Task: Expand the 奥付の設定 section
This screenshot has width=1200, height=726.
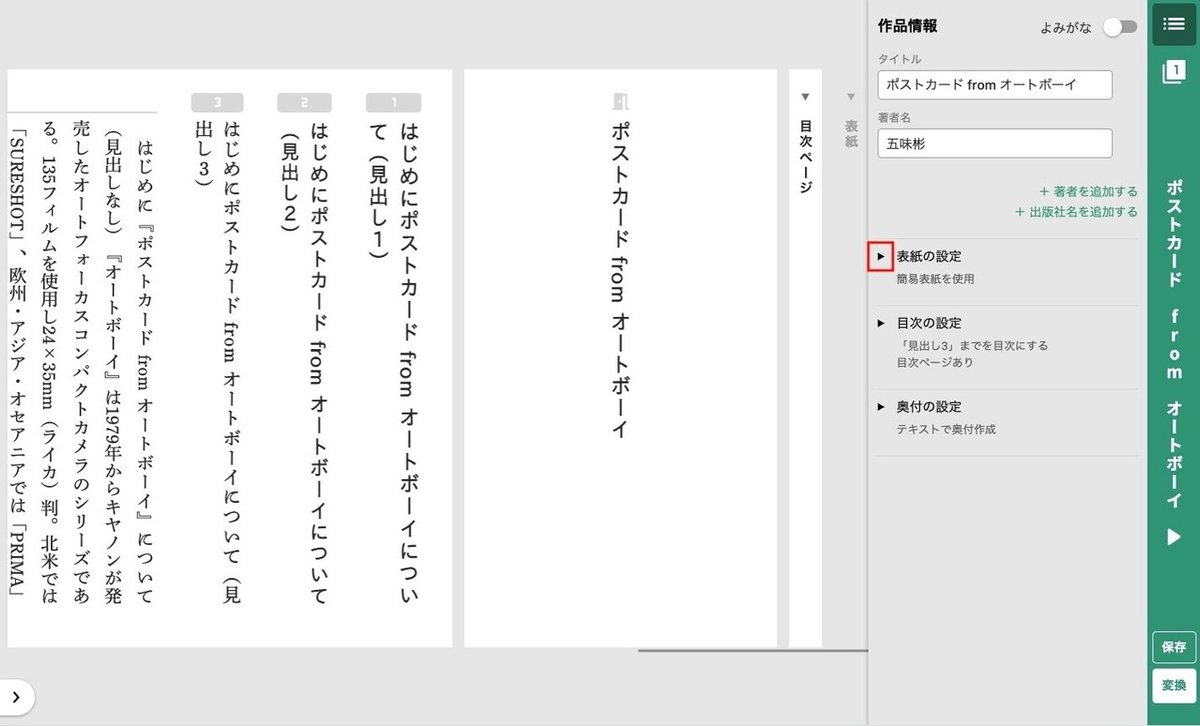Action: pyautogui.click(x=881, y=406)
